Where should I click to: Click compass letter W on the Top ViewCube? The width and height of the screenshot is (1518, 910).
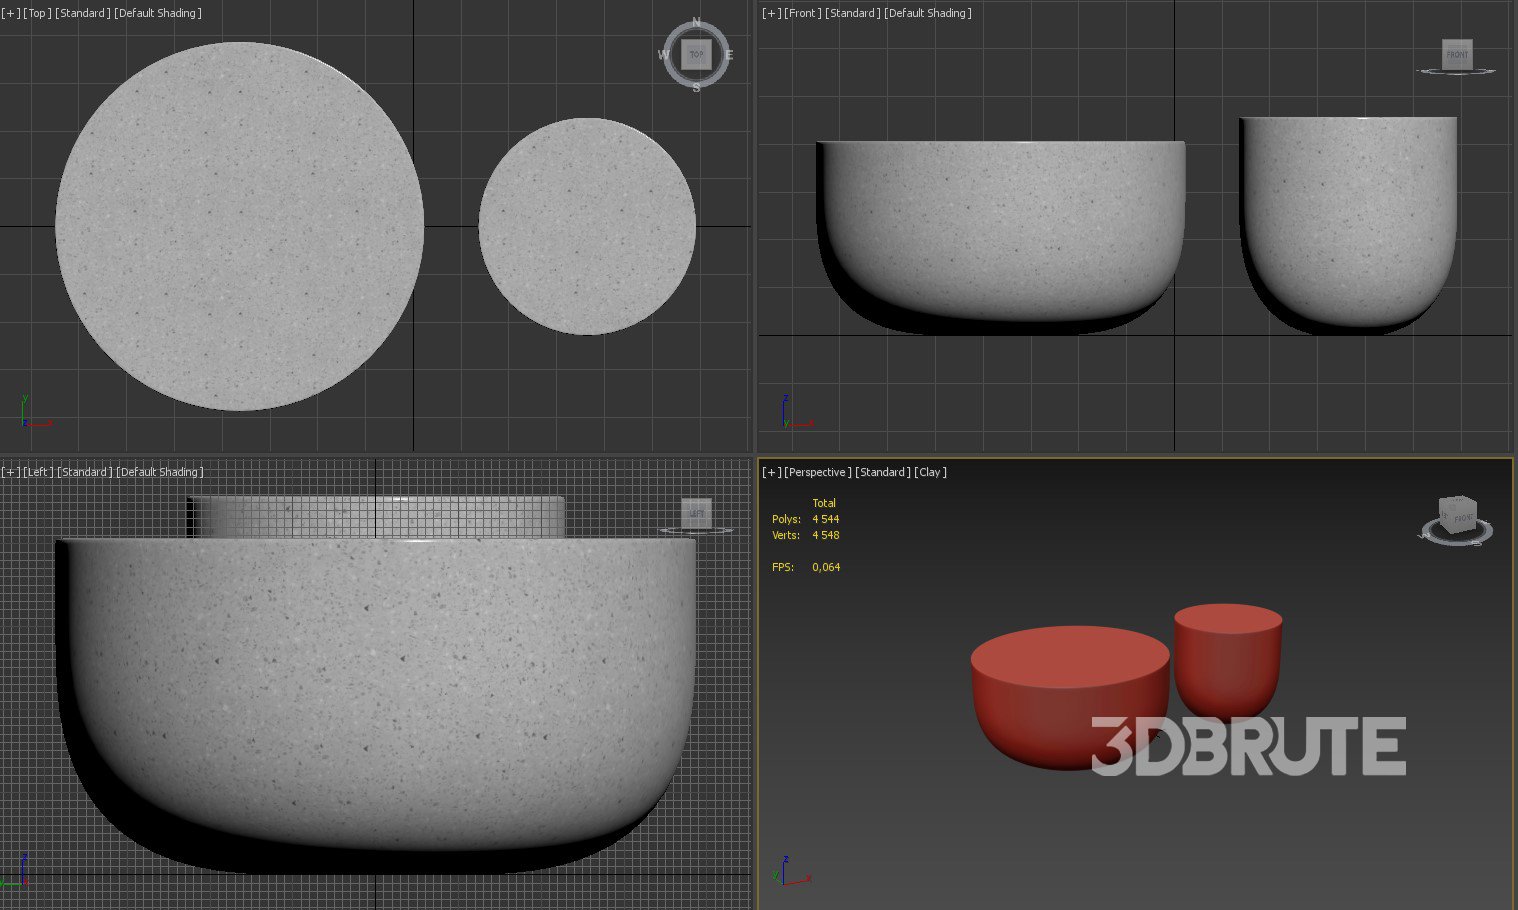click(x=664, y=55)
